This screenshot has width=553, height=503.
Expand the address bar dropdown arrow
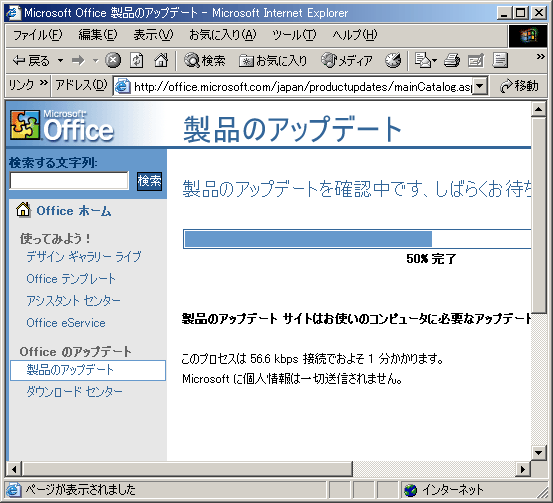point(479,86)
